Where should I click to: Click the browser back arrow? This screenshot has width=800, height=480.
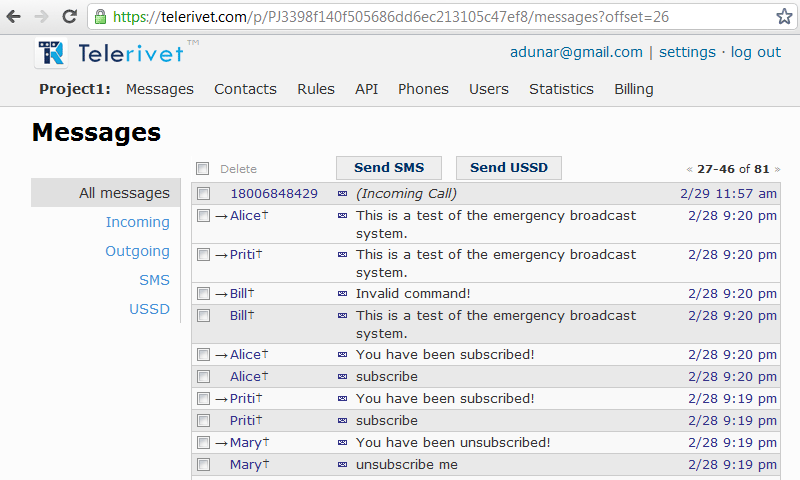click(x=13, y=17)
